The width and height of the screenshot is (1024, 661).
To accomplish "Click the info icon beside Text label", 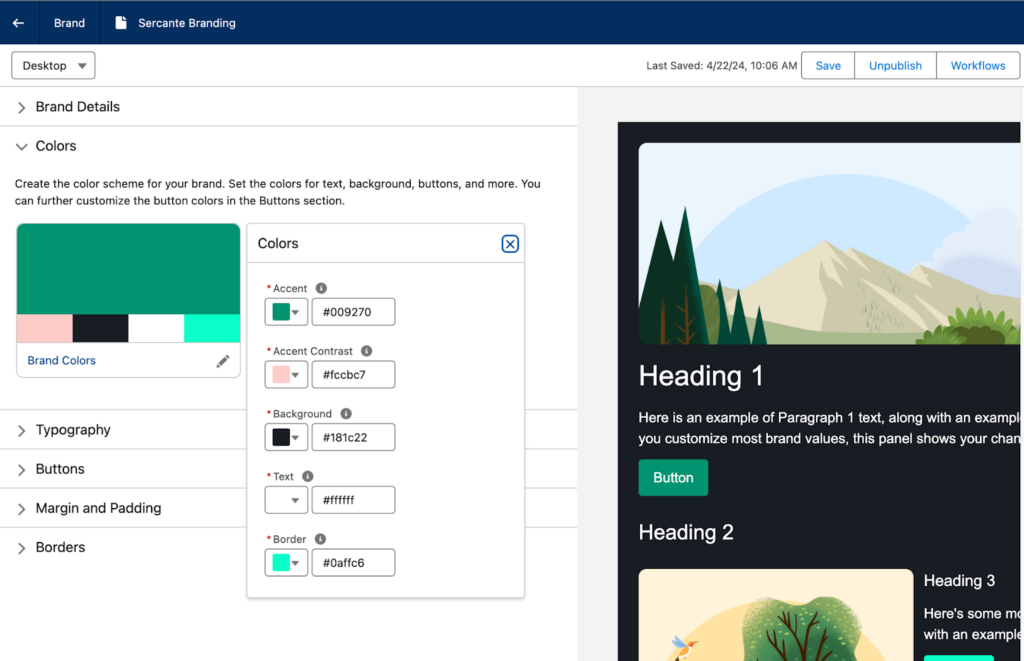I will (308, 477).
